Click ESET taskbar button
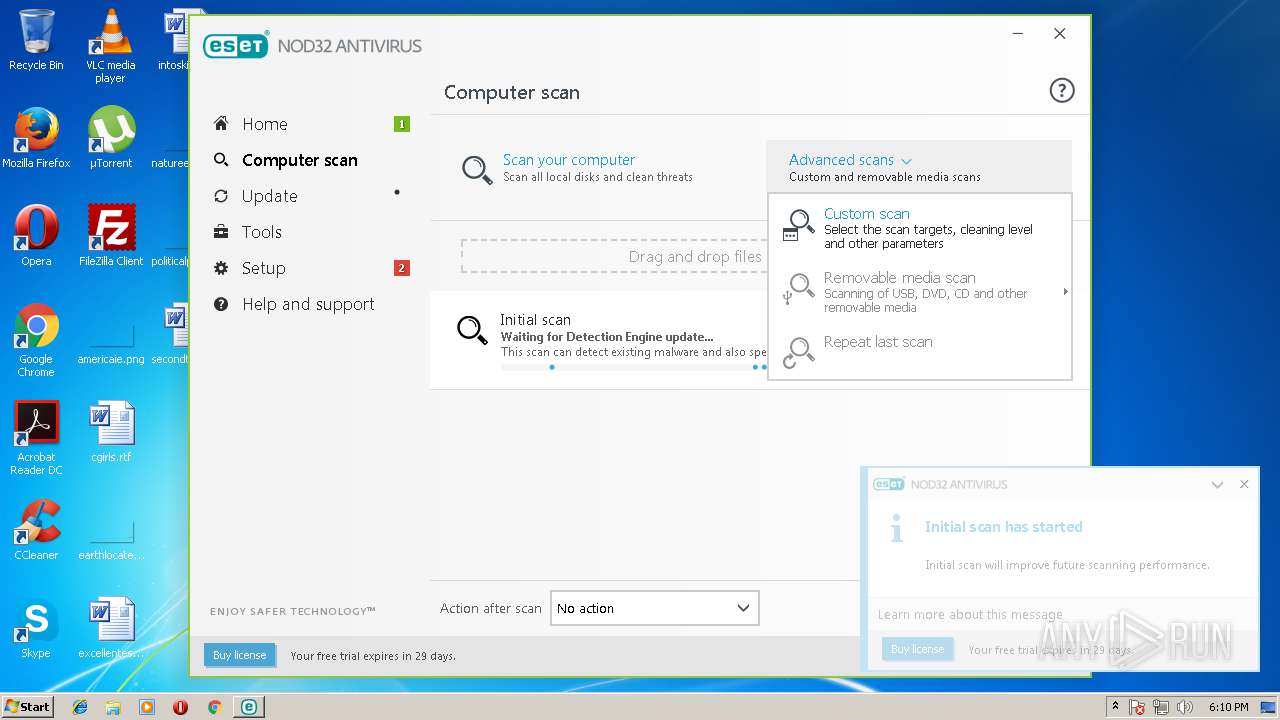1280x720 pixels. tap(248, 707)
